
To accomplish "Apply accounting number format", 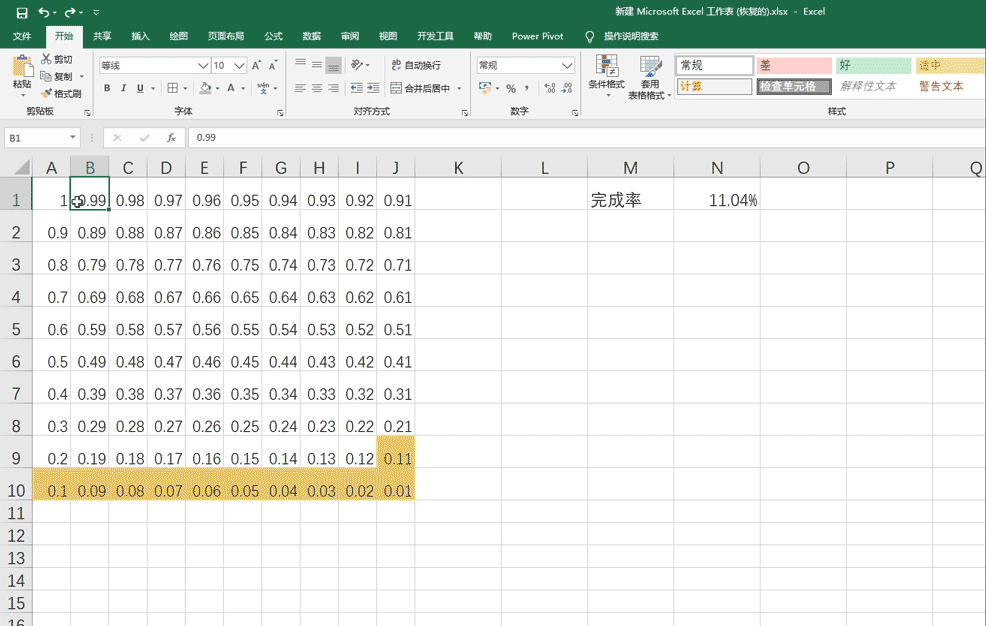I will click(x=485, y=89).
